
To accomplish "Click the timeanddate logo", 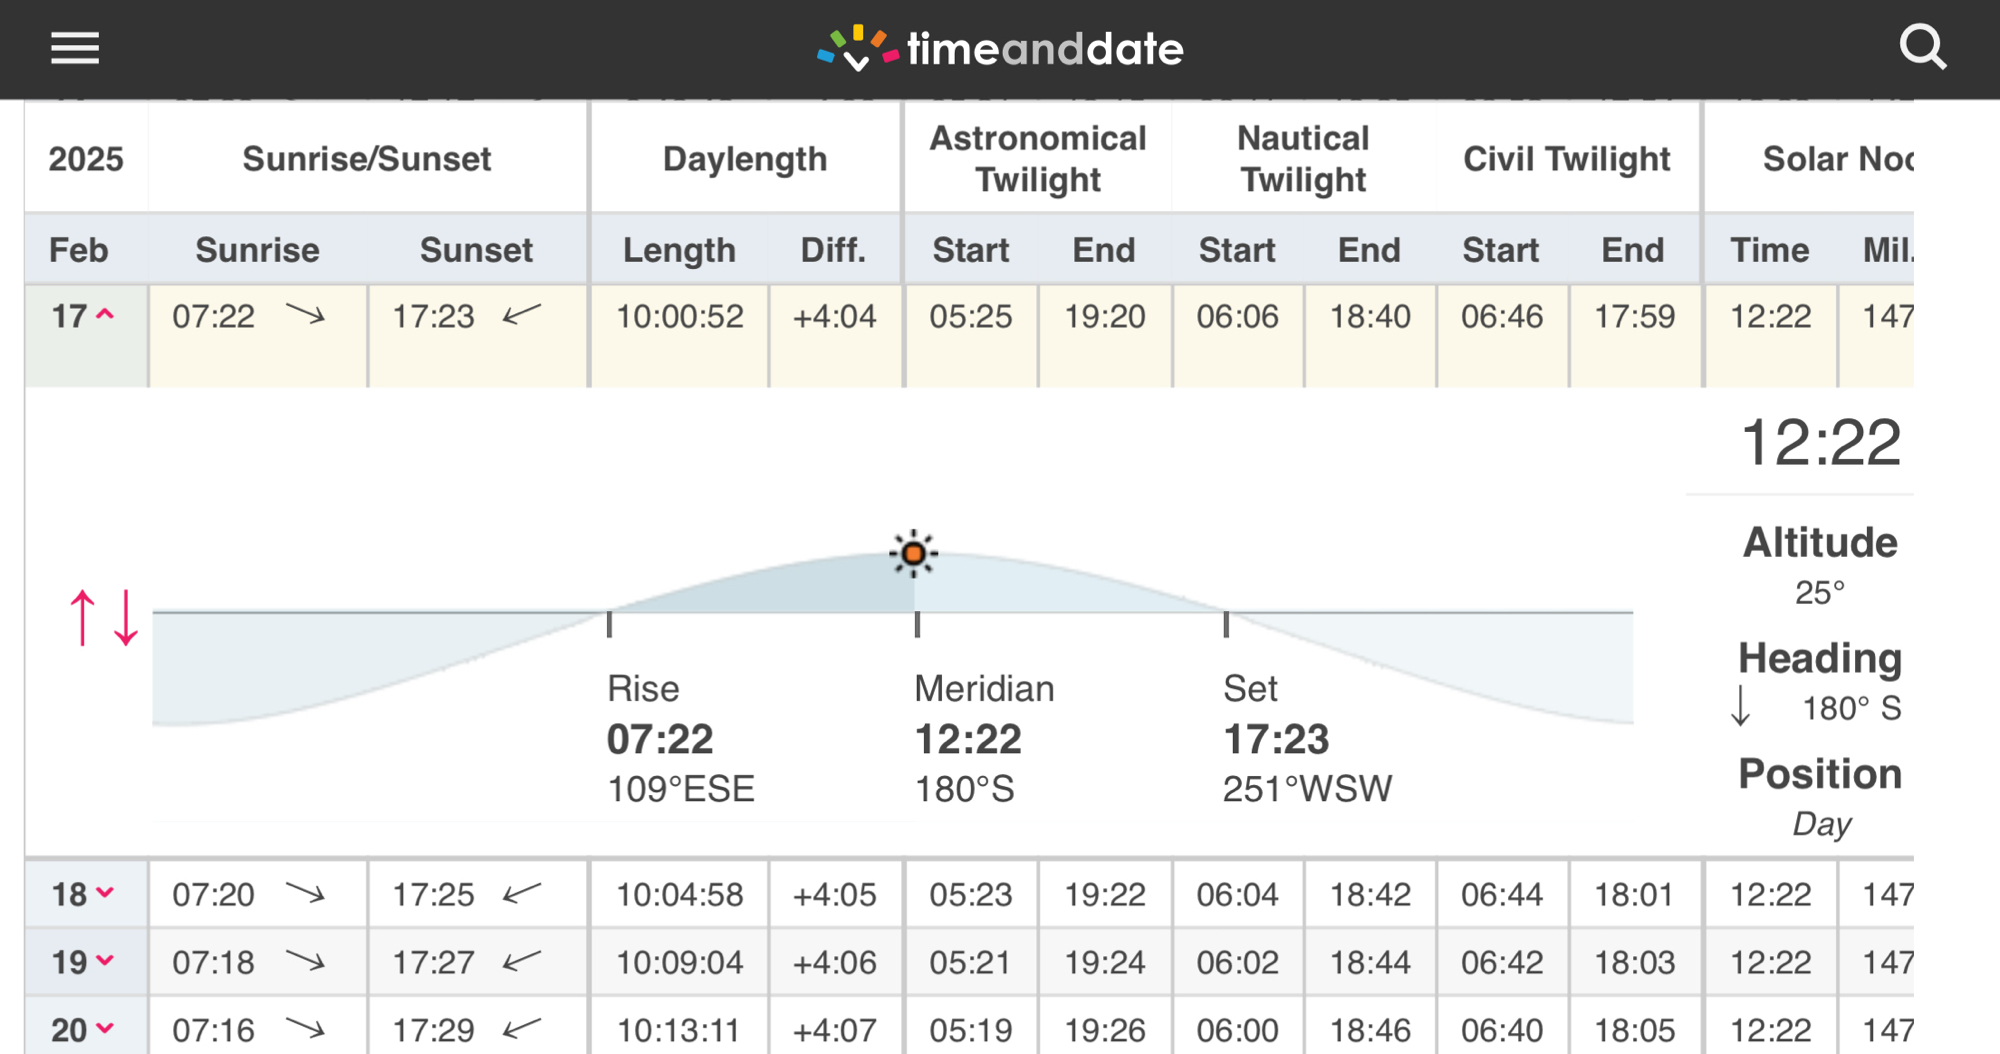I will (1000, 49).
